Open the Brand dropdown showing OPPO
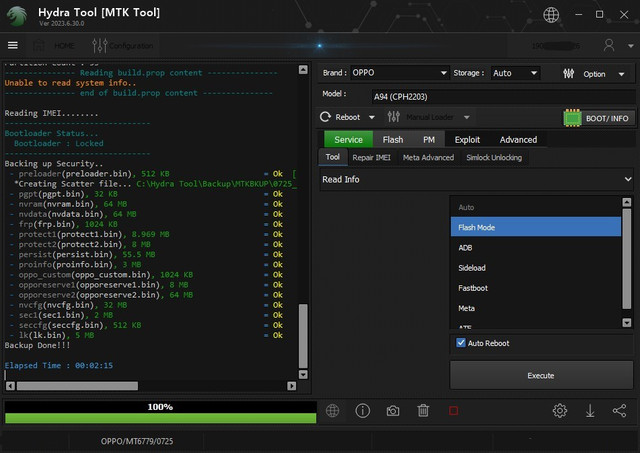This screenshot has height=453, width=640. [x=398, y=73]
